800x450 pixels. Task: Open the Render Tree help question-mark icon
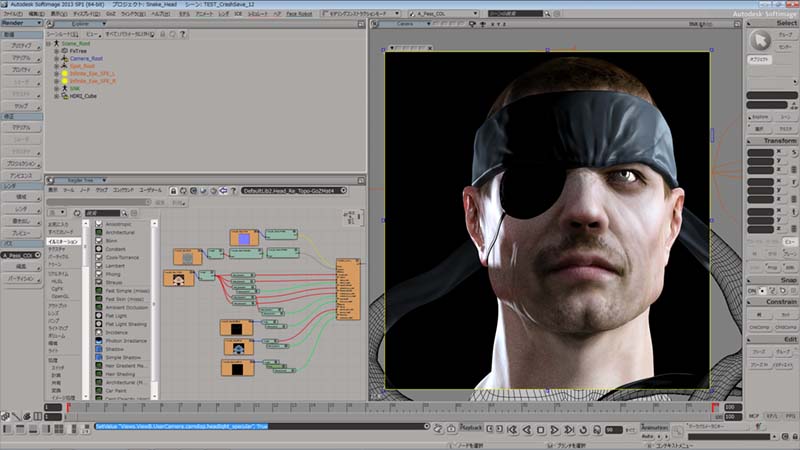point(233,190)
